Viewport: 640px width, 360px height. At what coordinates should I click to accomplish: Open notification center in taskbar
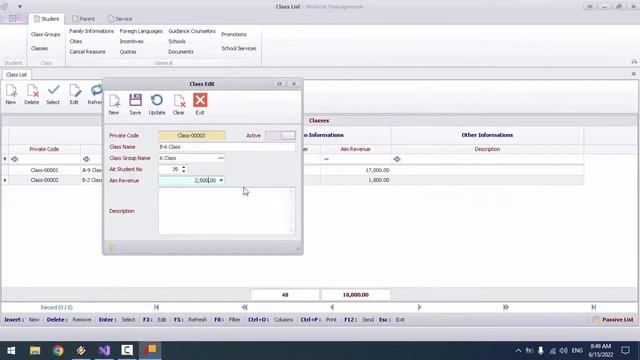click(625, 350)
